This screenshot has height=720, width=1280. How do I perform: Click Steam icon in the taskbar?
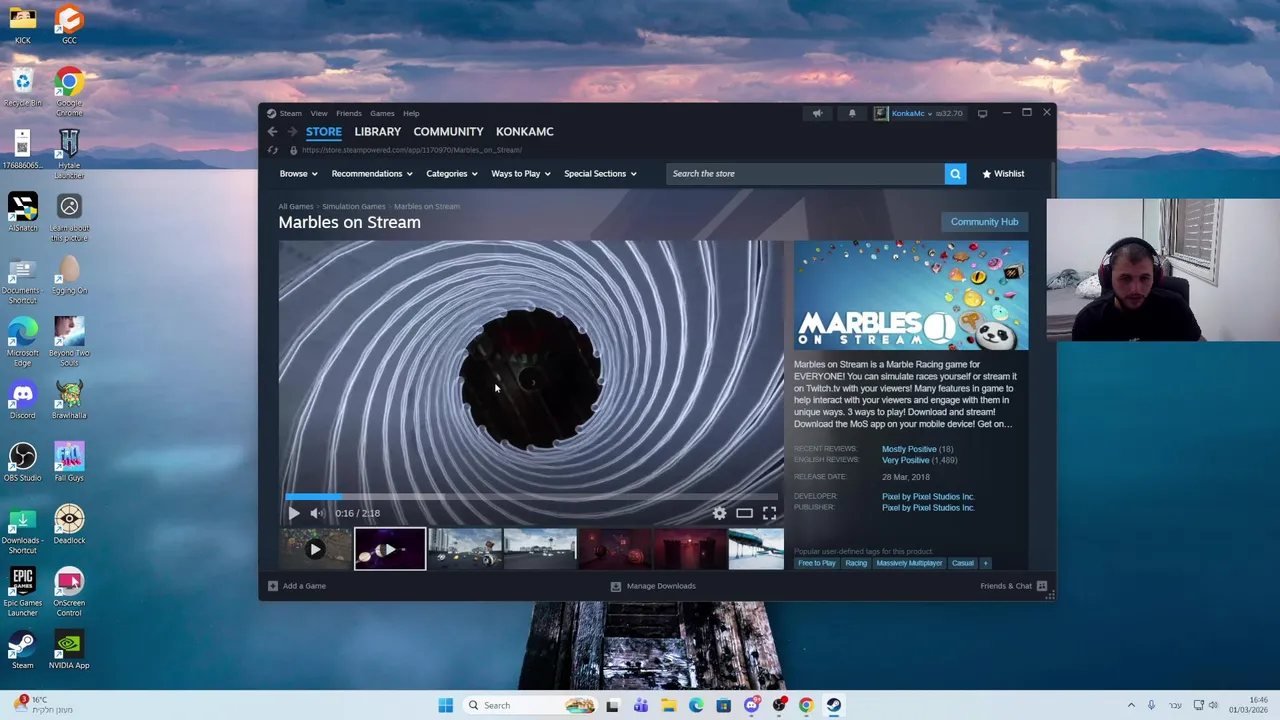(833, 705)
